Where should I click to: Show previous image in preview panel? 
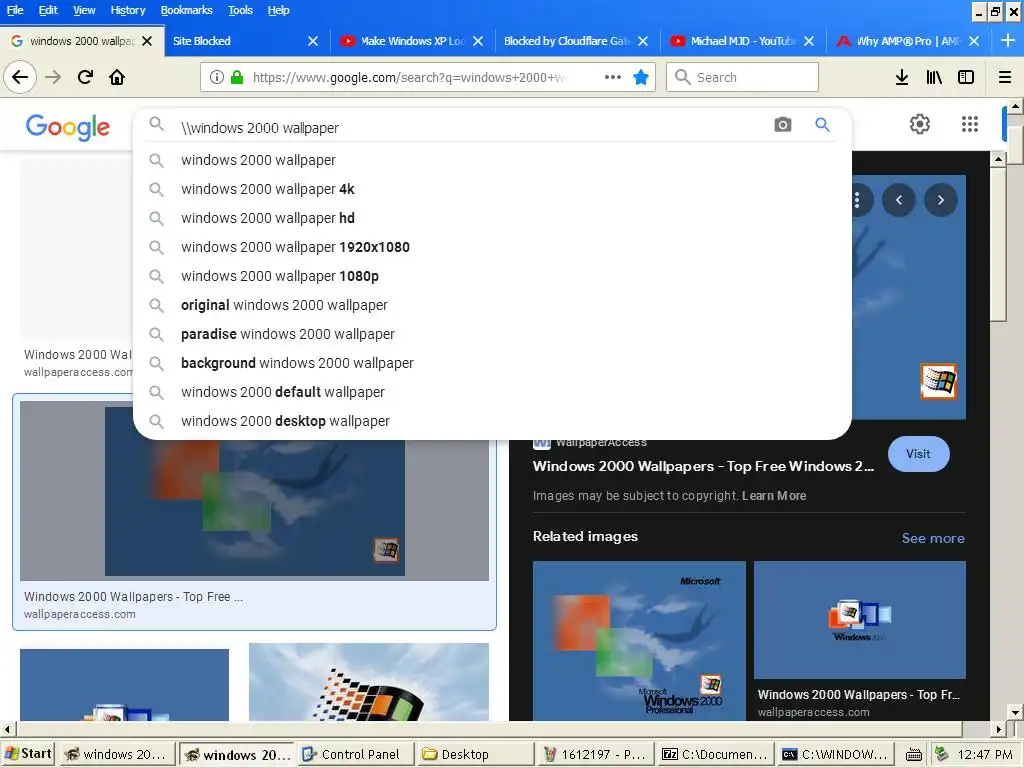(899, 200)
